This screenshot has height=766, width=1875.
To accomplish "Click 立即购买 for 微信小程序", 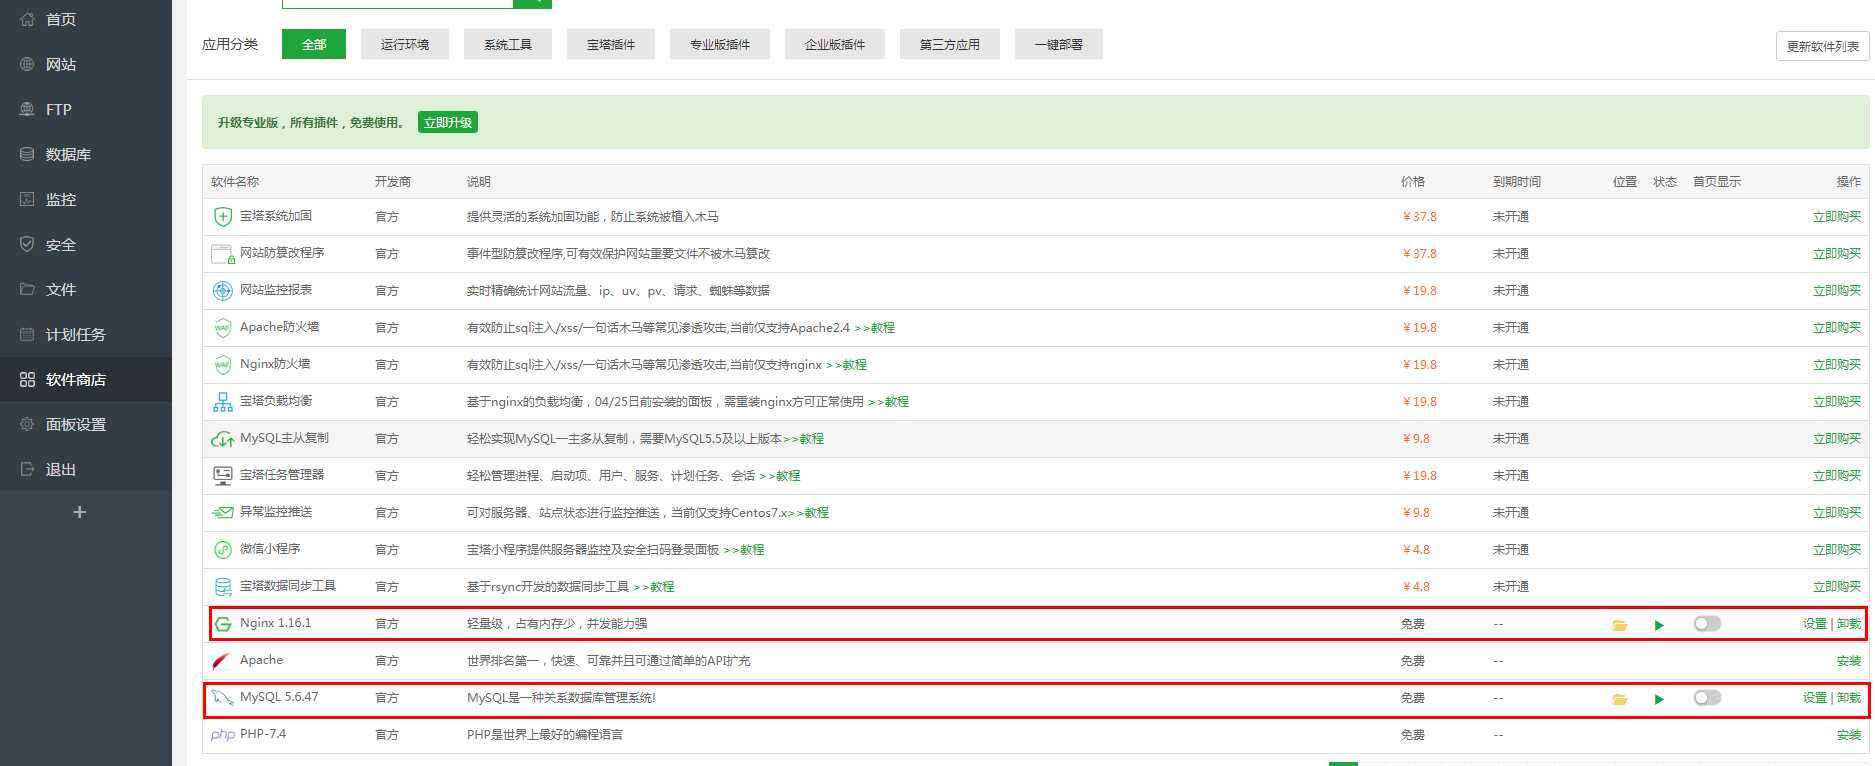I will pyautogui.click(x=1837, y=549).
